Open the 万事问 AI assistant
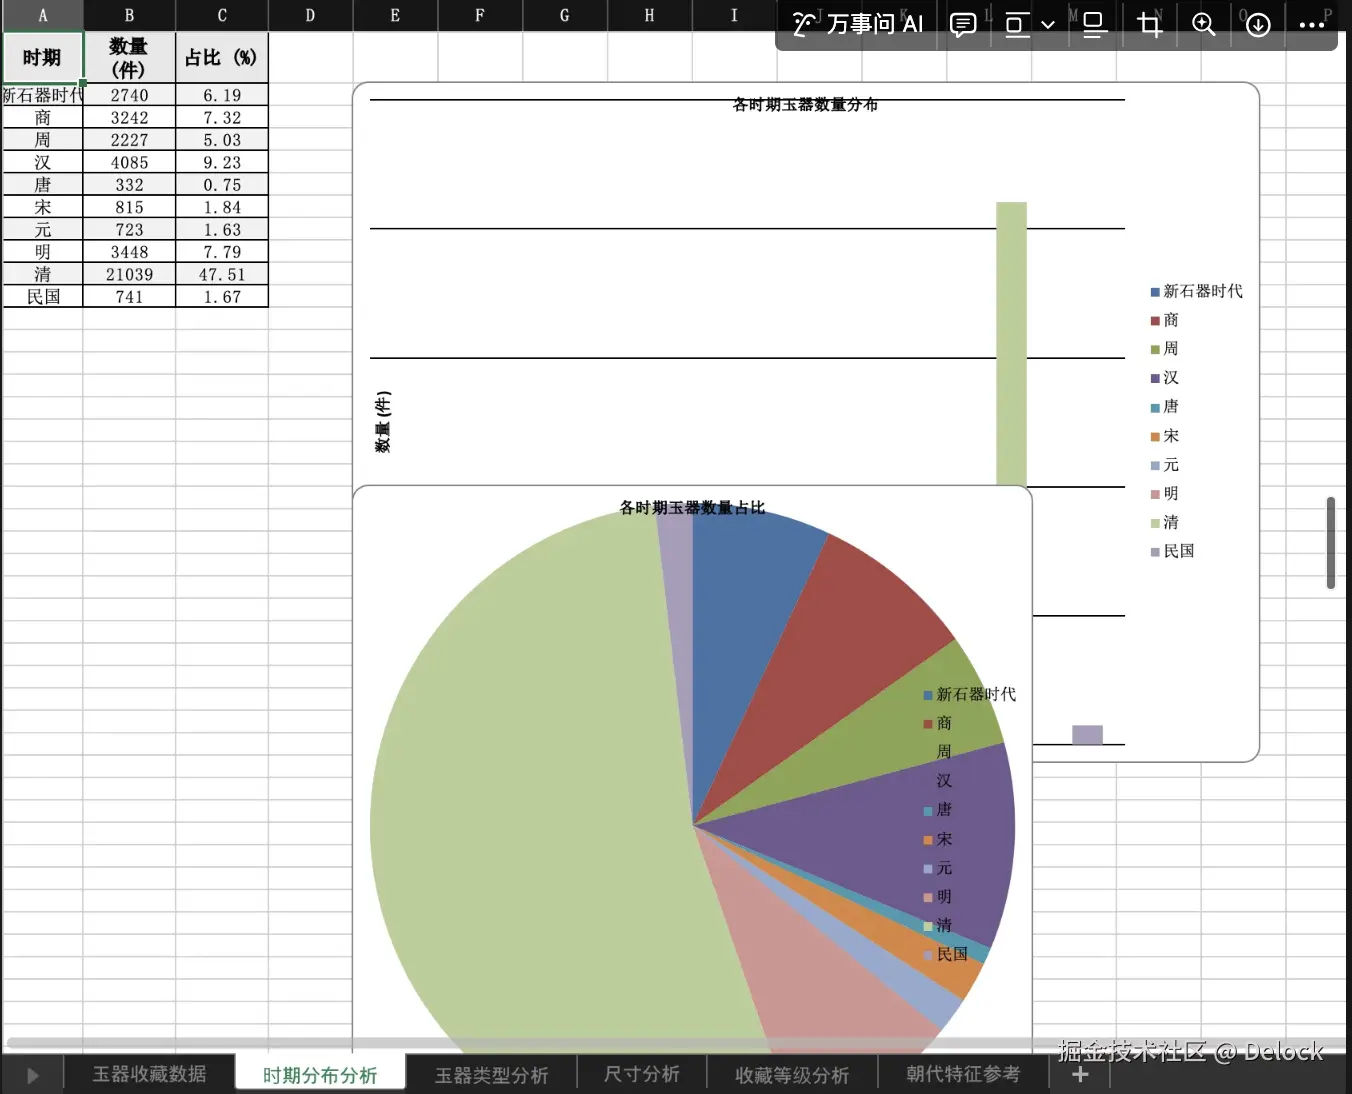Viewport: 1352px width, 1094px height. [x=857, y=24]
